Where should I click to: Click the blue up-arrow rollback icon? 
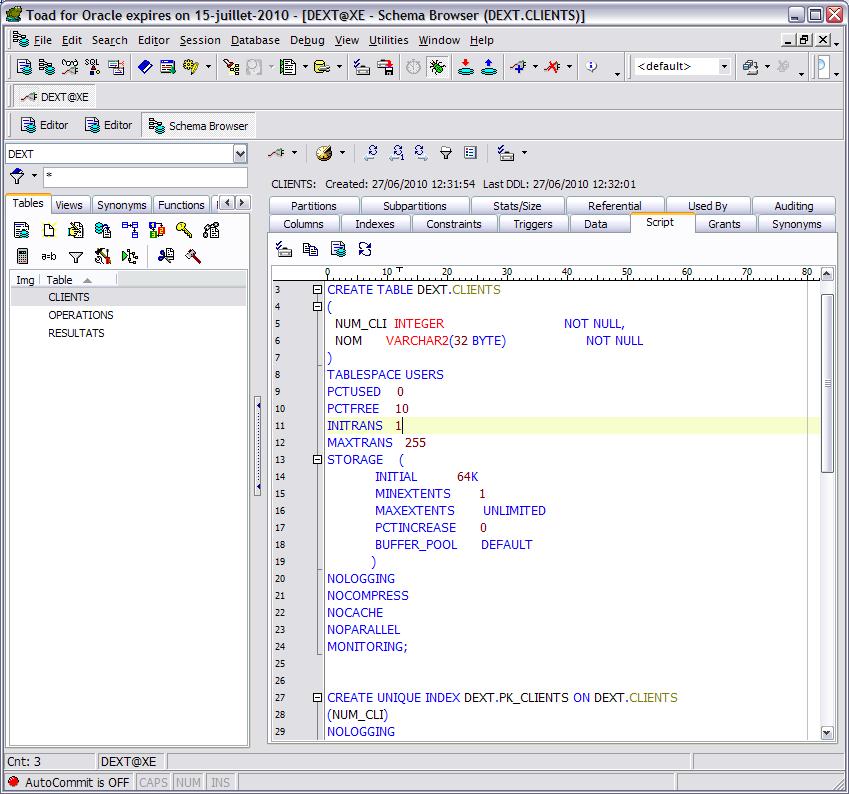tap(488, 67)
